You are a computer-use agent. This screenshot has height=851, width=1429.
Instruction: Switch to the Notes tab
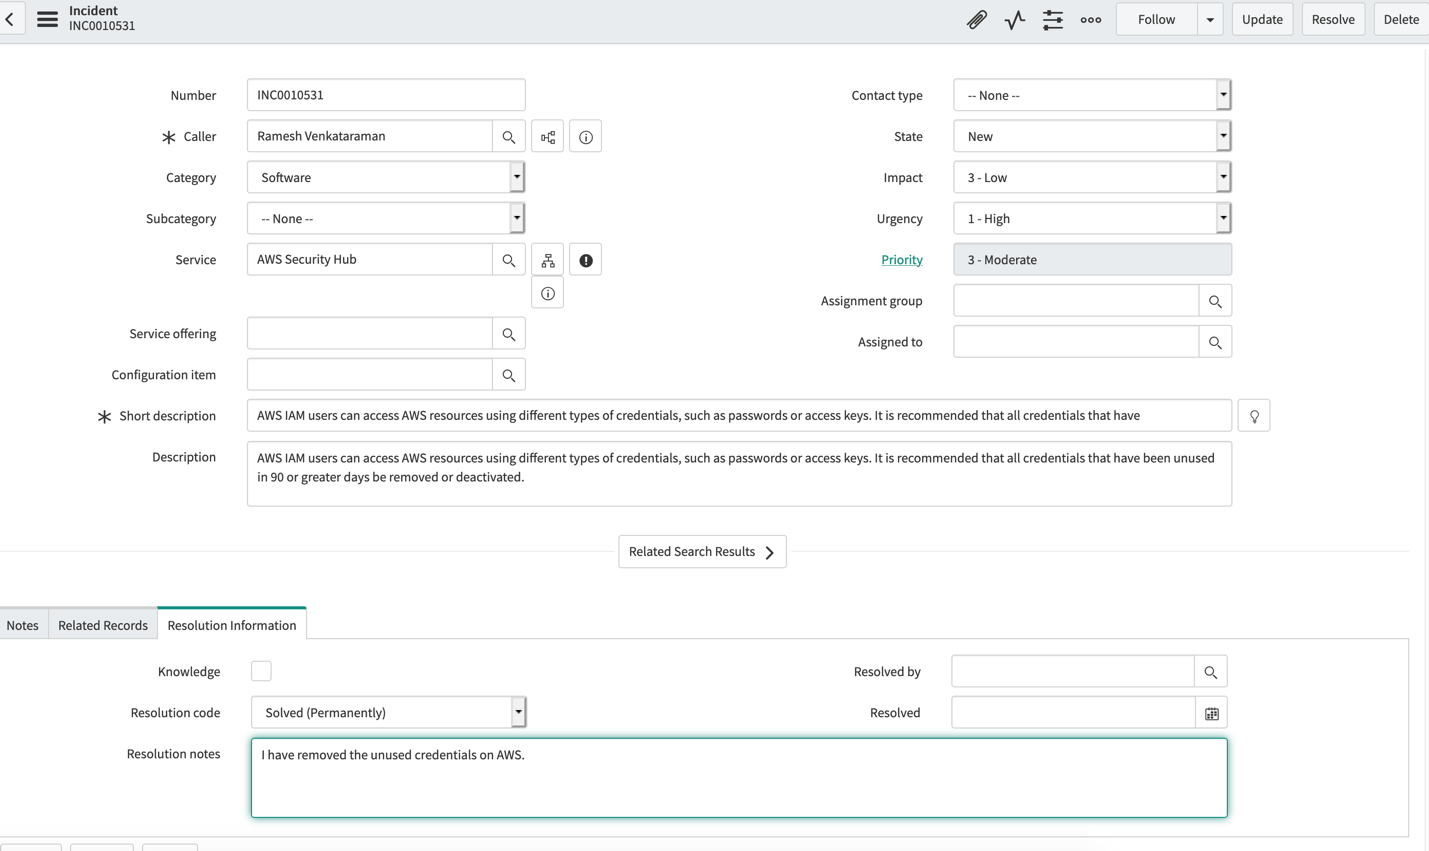pos(22,624)
